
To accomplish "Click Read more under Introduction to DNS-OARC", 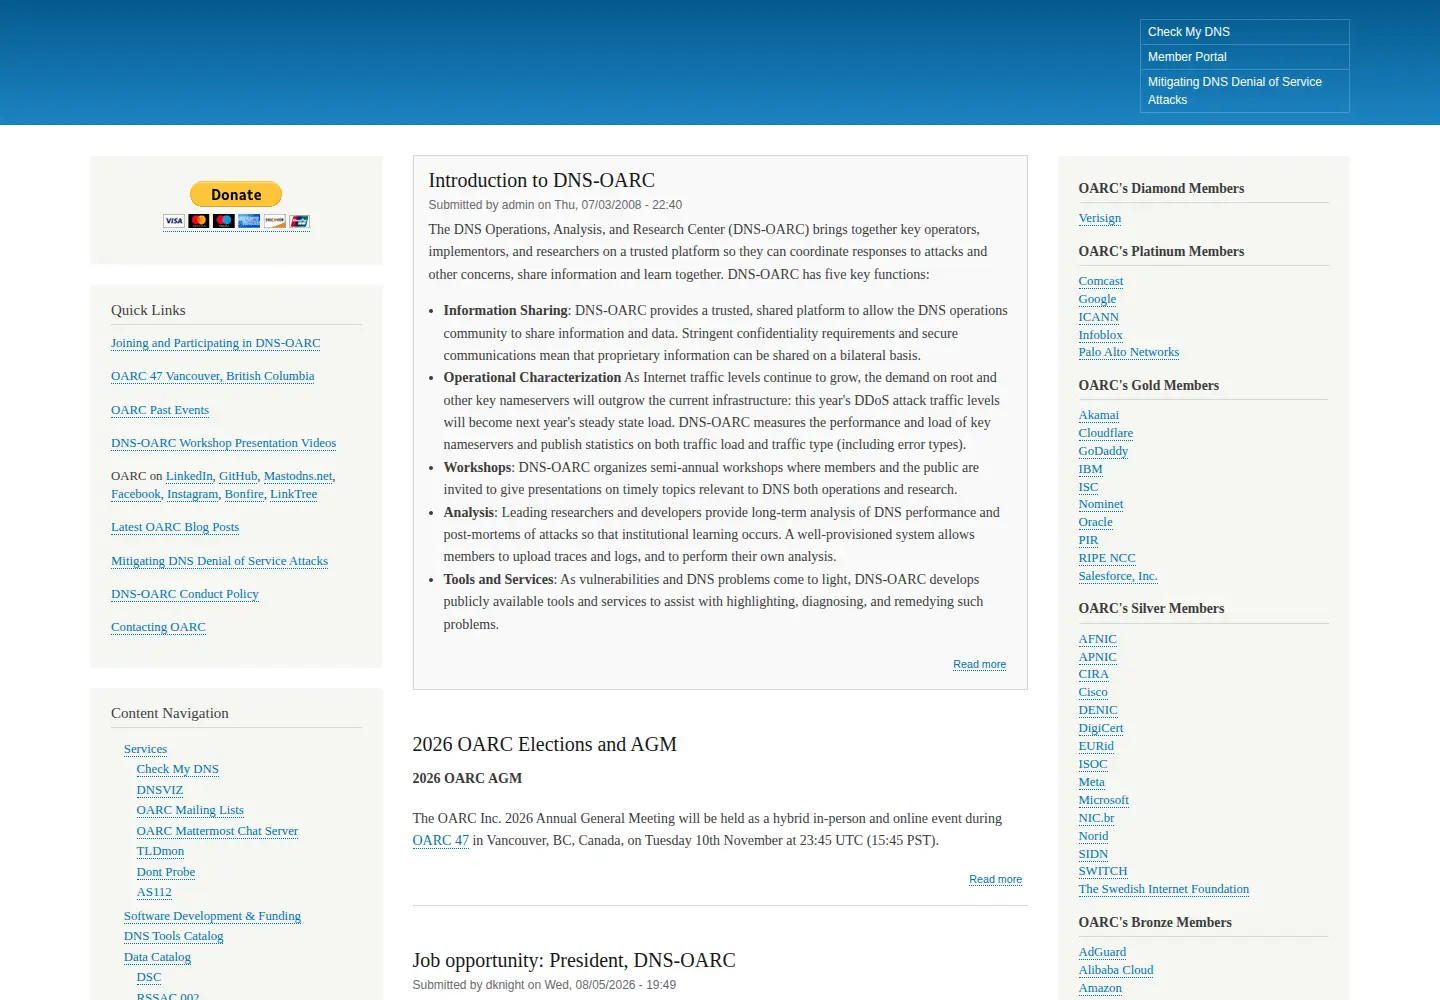I will tap(979, 664).
